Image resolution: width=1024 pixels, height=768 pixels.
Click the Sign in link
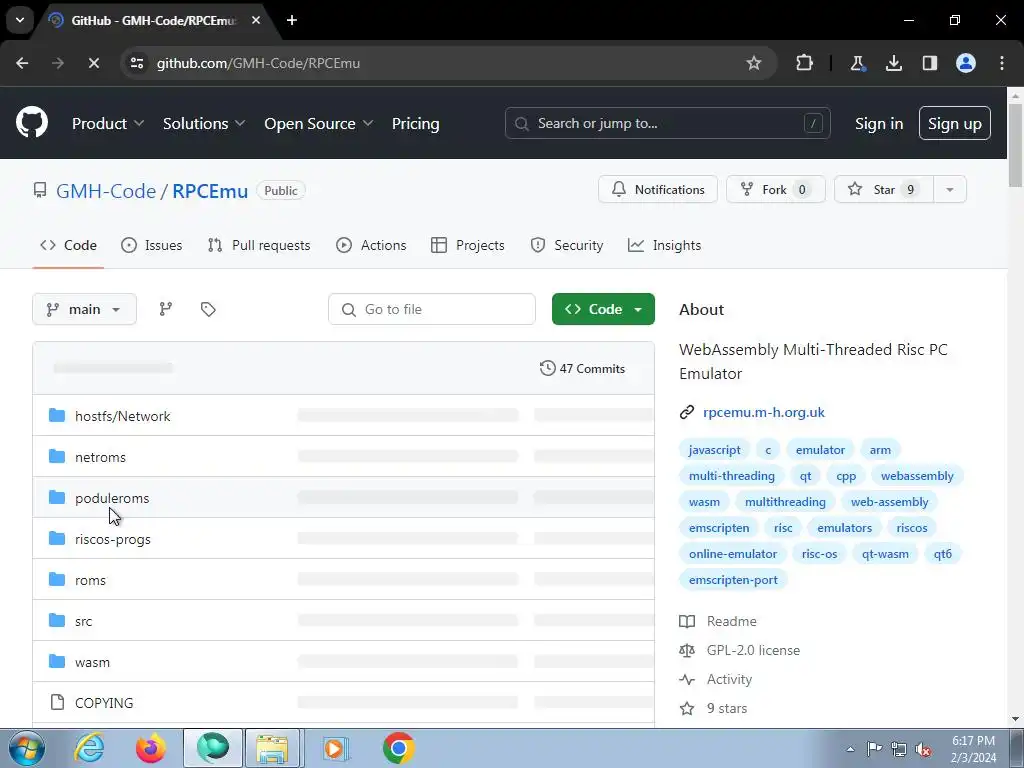coord(879,123)
